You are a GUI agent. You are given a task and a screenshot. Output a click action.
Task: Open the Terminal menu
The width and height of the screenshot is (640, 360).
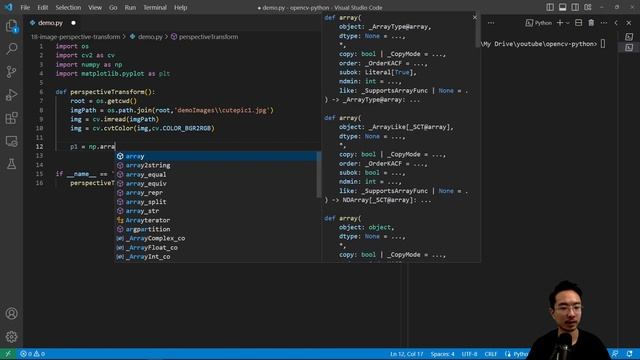155,7
